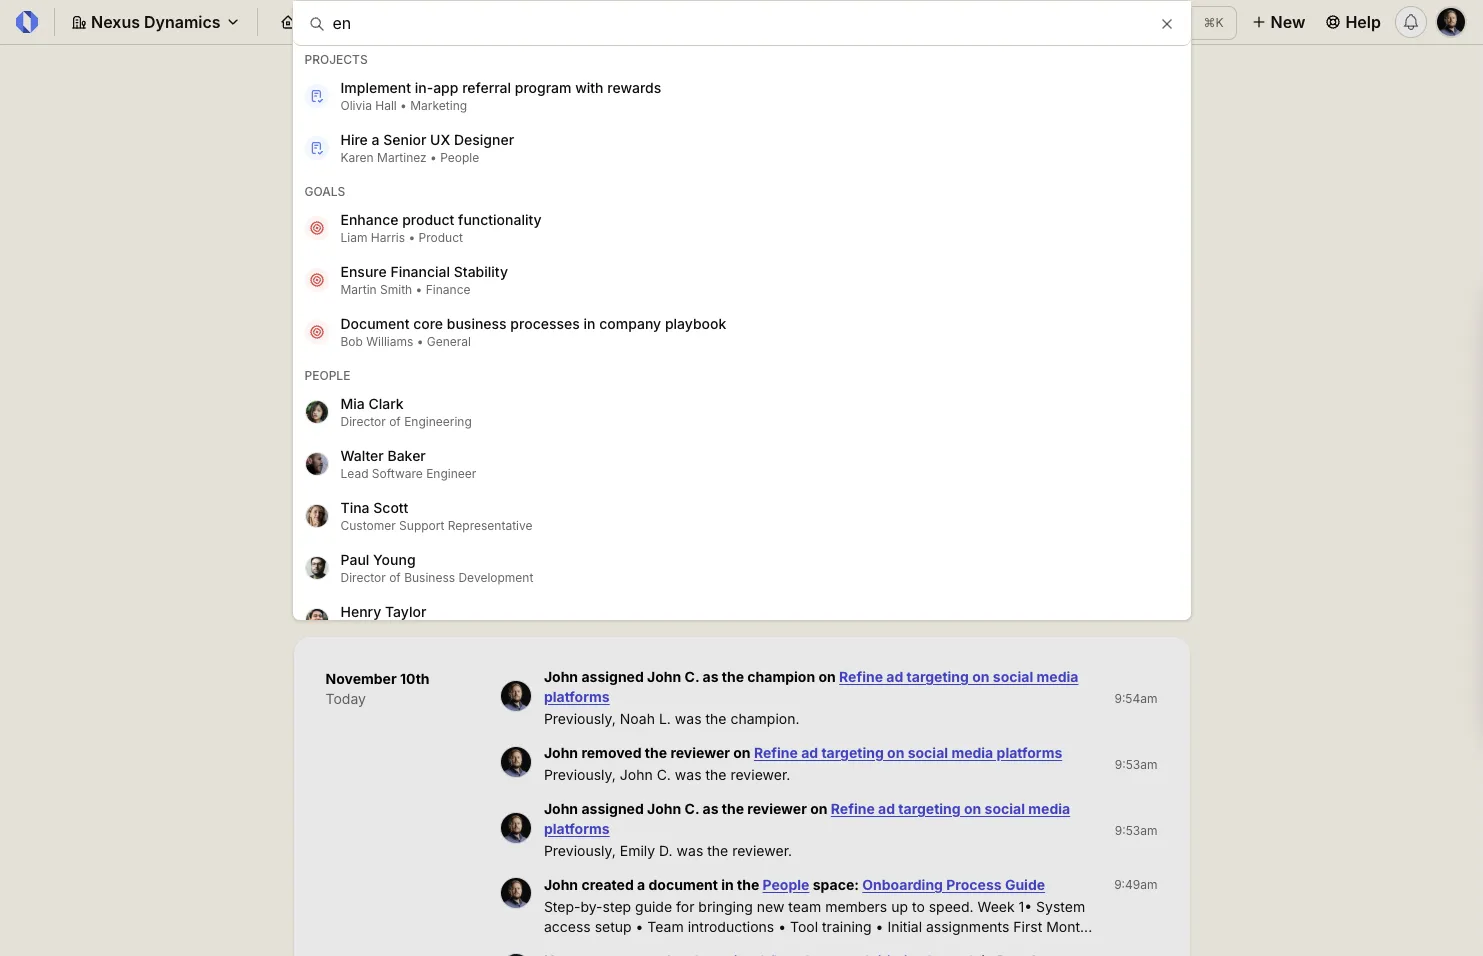Click the blue app logo icon
Image resolution: width=1483 pixels, height=956 pixels.
[27, 22]
